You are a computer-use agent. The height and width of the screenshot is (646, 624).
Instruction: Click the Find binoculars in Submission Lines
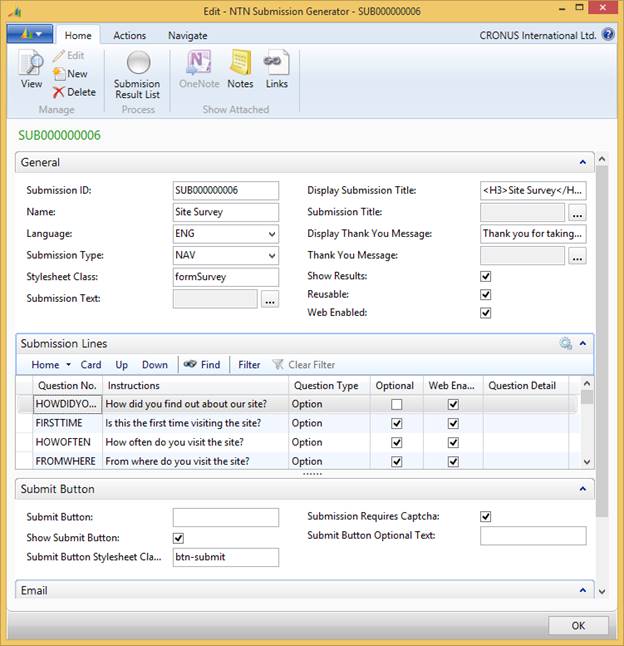[x=190, y=364]
